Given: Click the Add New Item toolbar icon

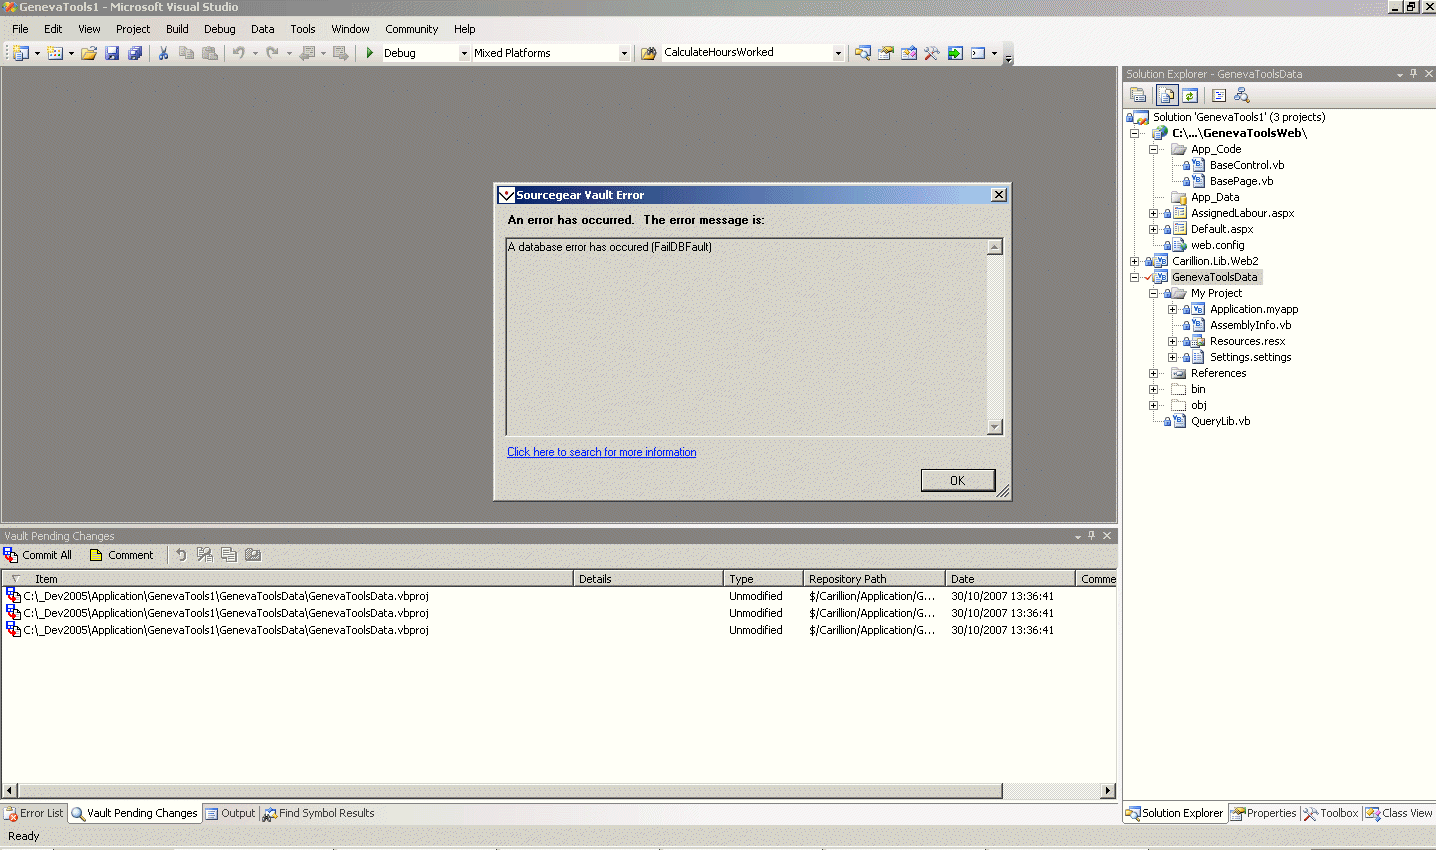Looking at the screenshot, I should tap(55, 53).
